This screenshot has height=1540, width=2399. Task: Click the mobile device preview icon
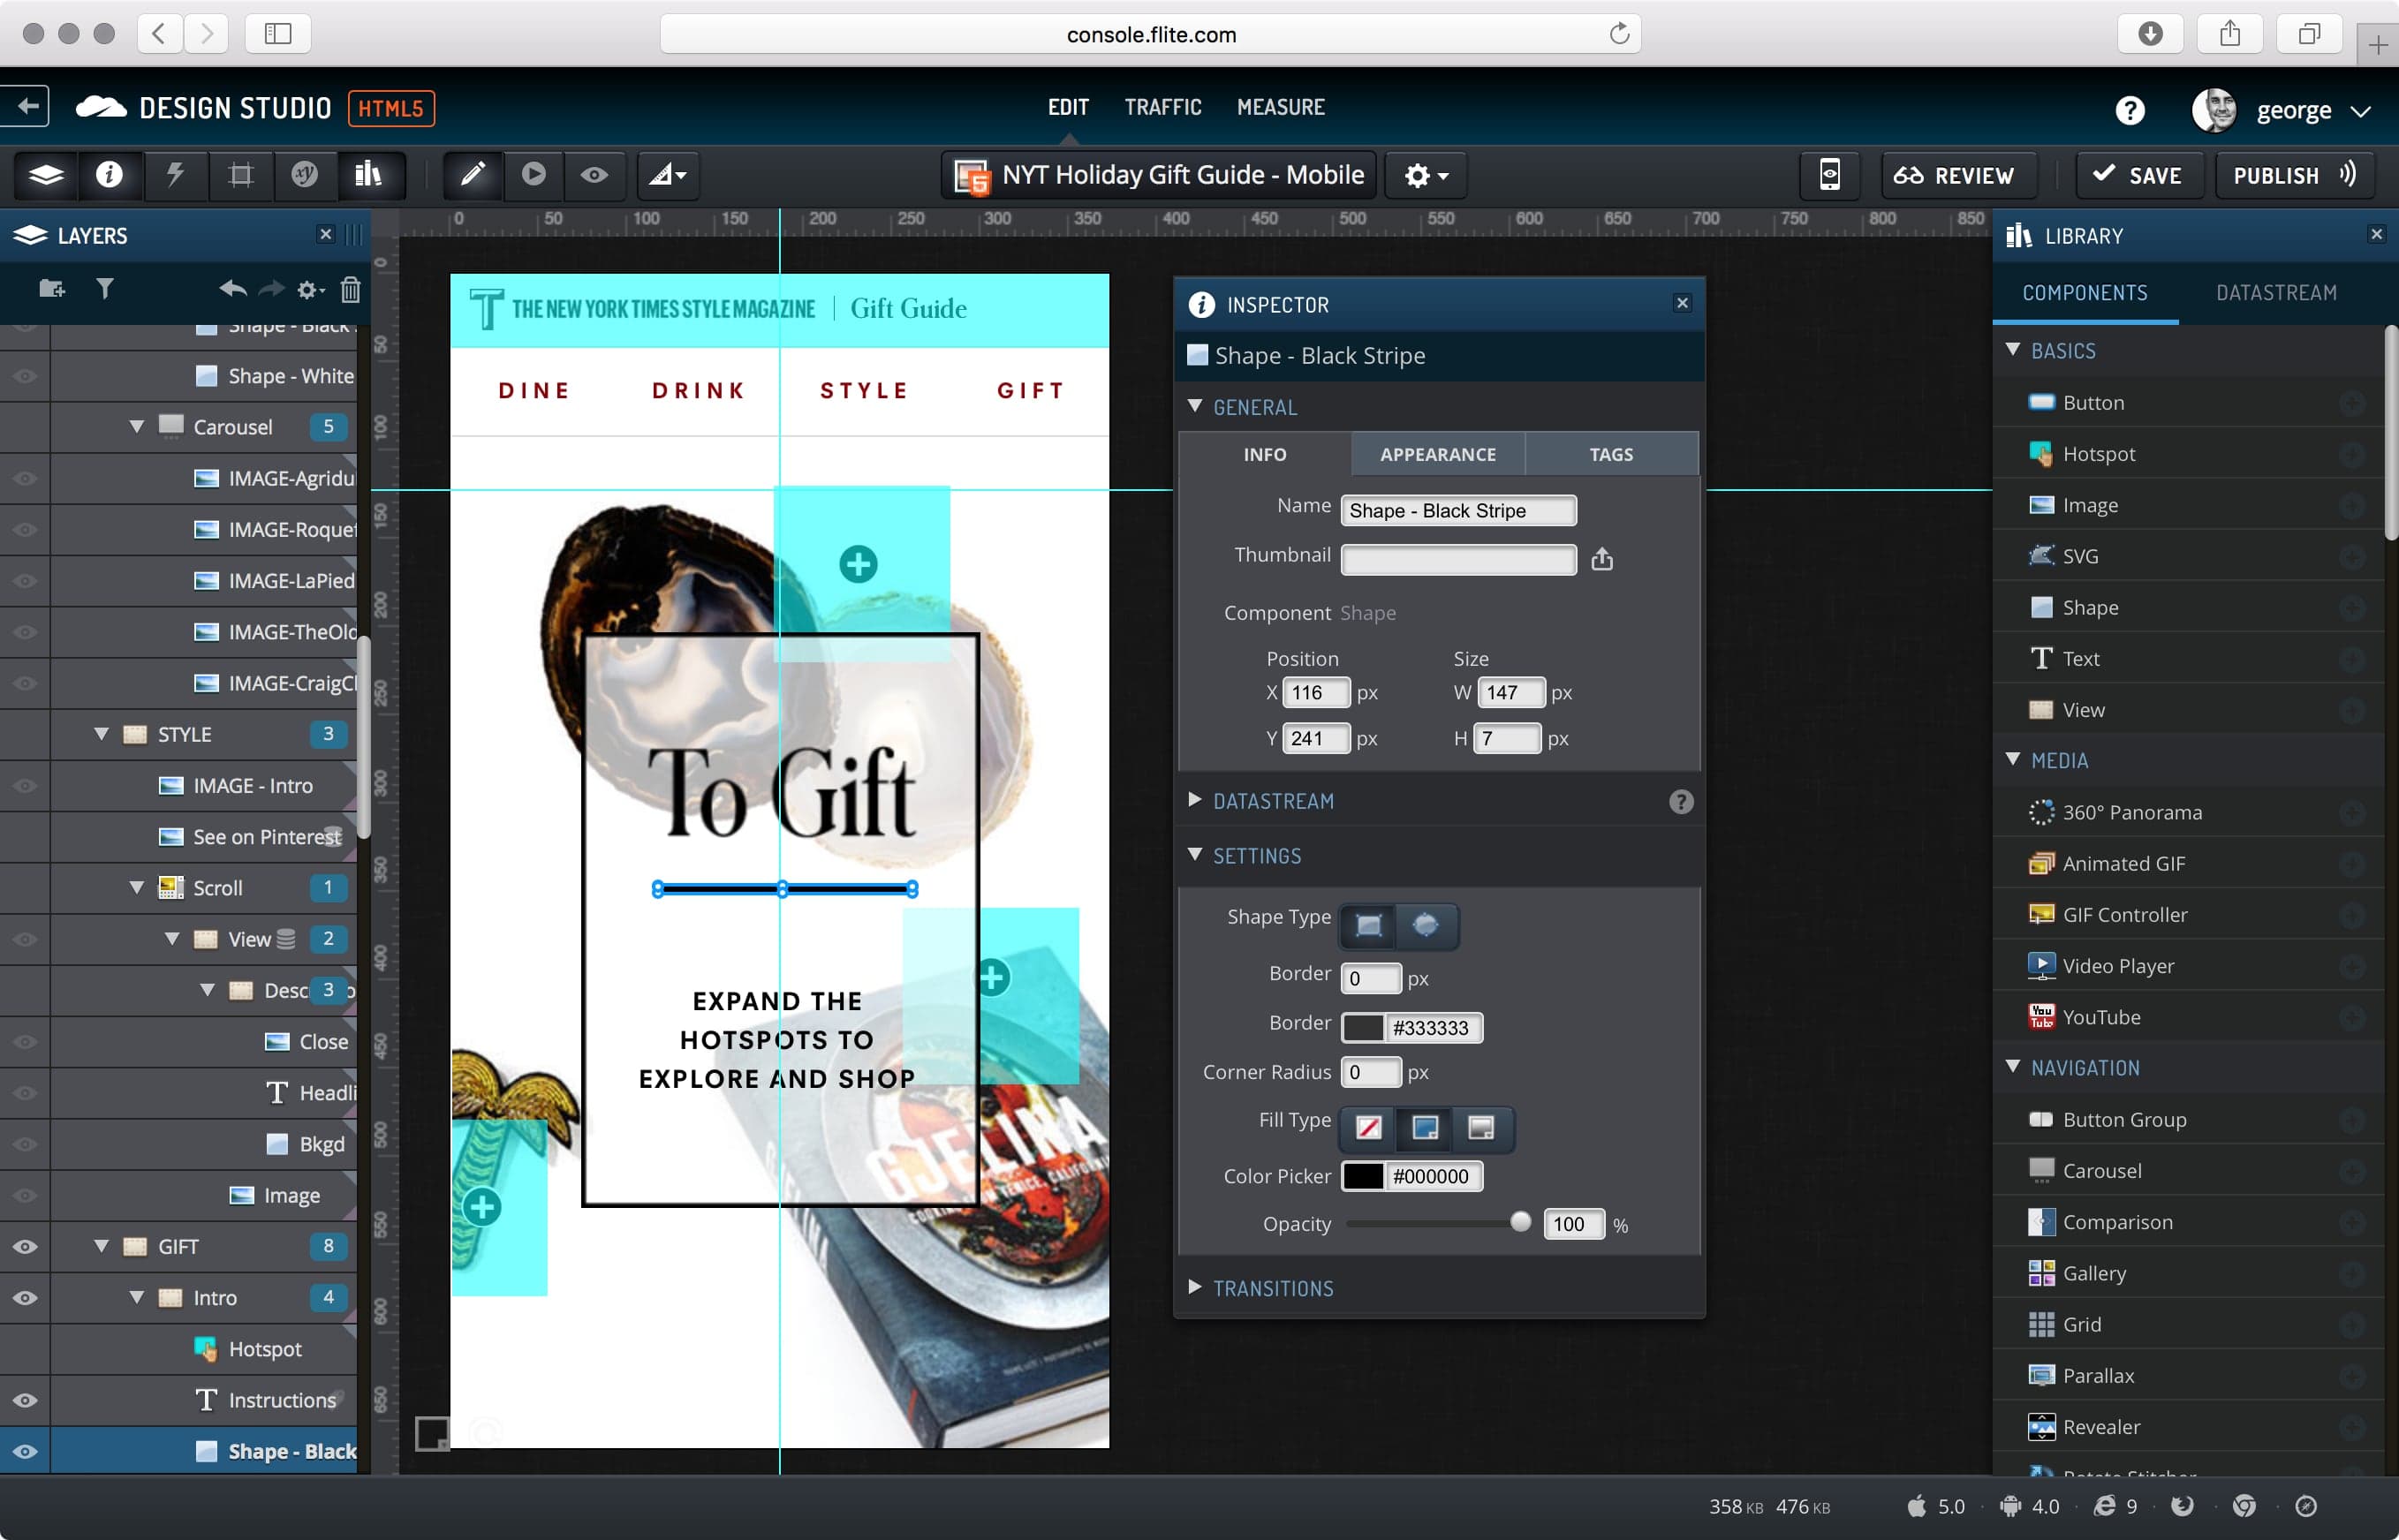(1829, 175)
